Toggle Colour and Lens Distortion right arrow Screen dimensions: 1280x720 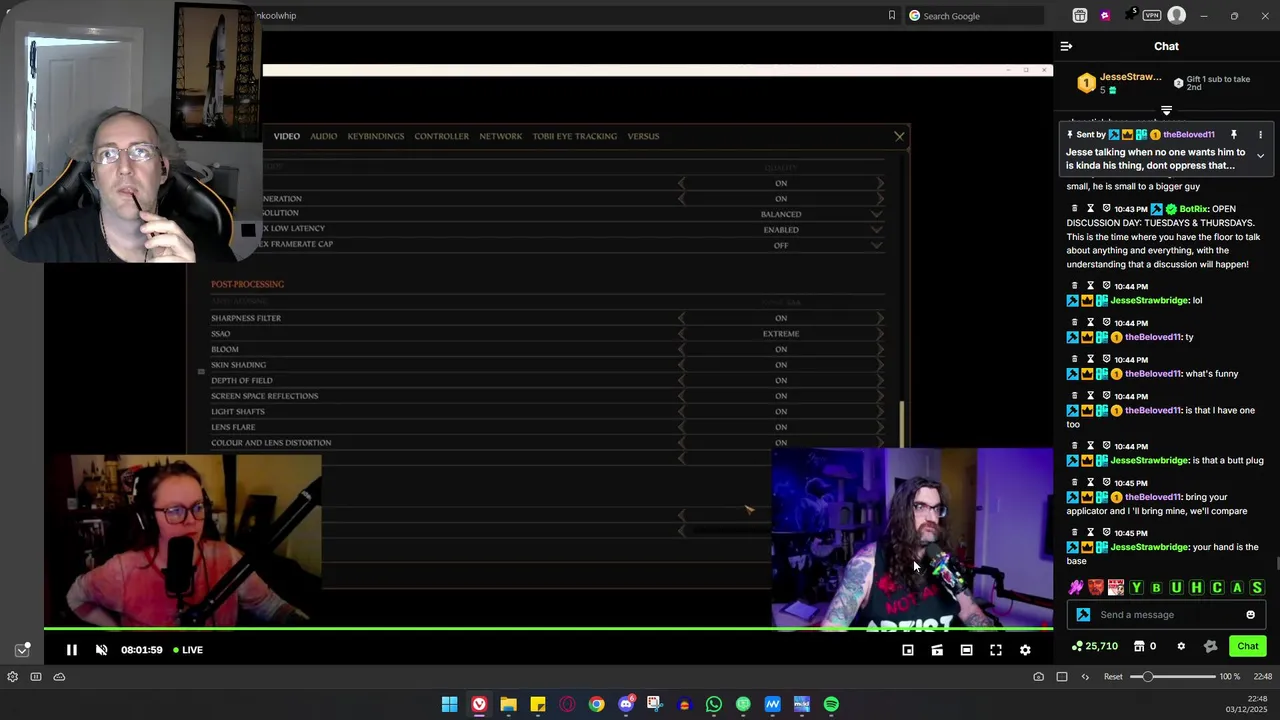(880, 442)
